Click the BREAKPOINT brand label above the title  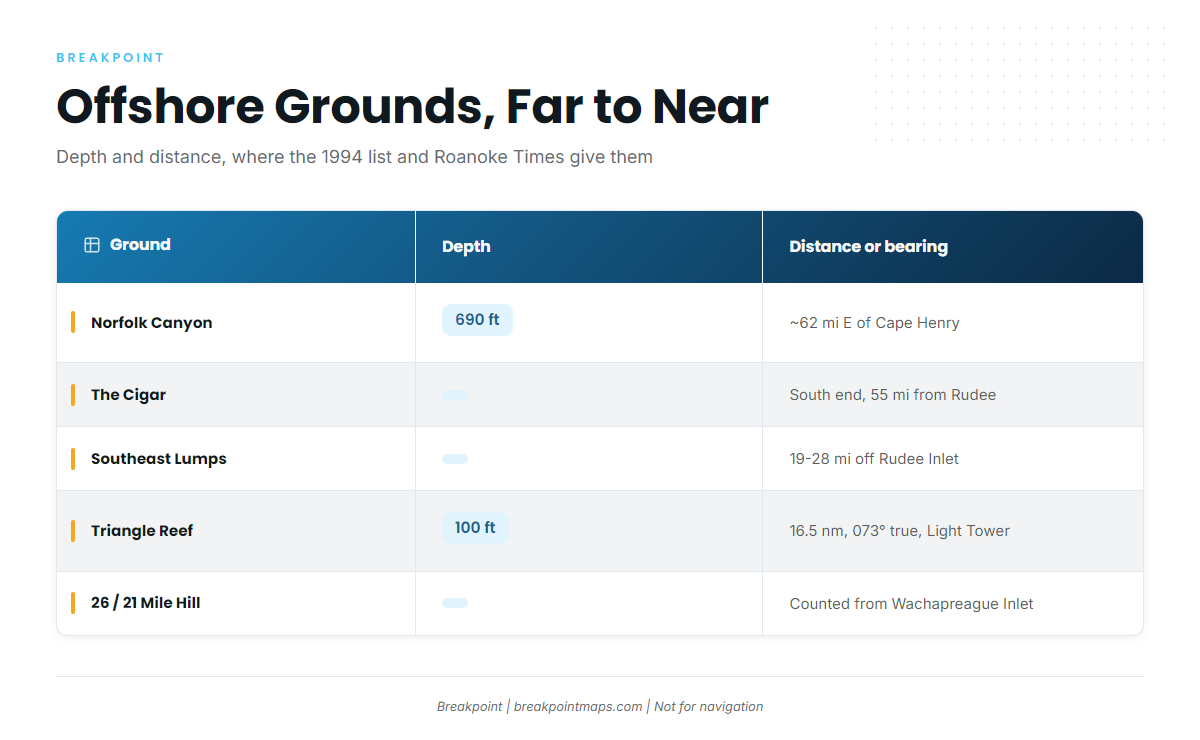(x=111, y=58)
